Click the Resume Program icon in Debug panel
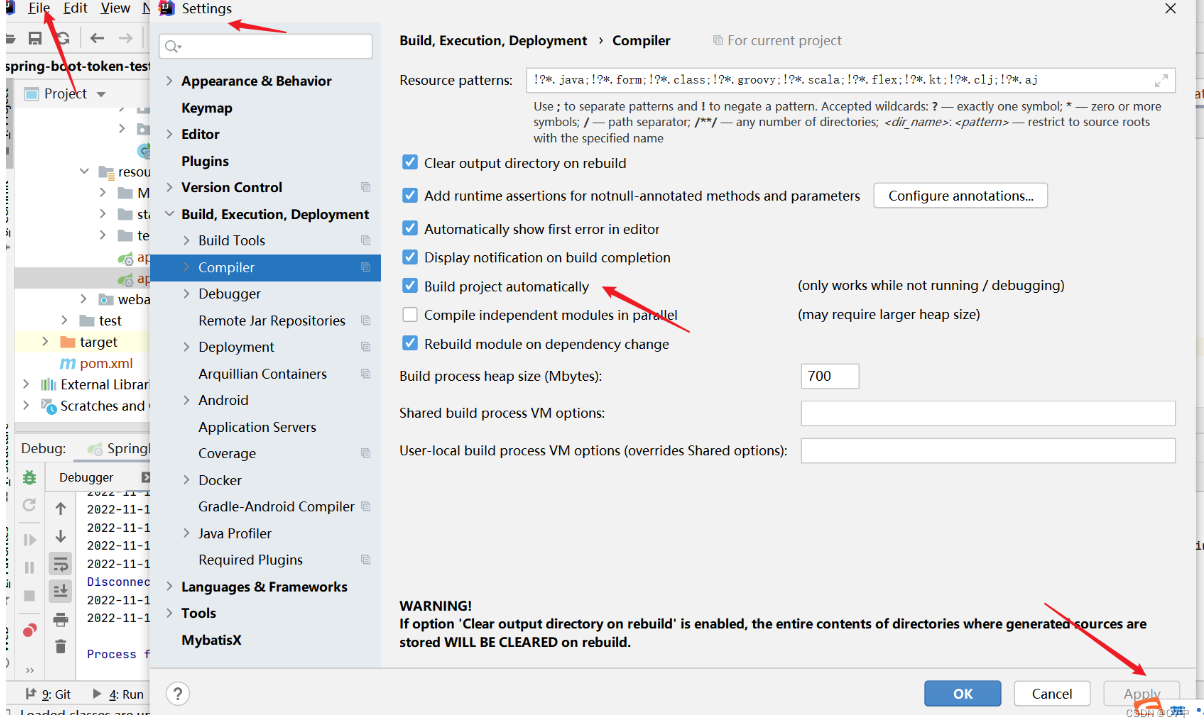 pyautogui.click(x=30, y=540)
